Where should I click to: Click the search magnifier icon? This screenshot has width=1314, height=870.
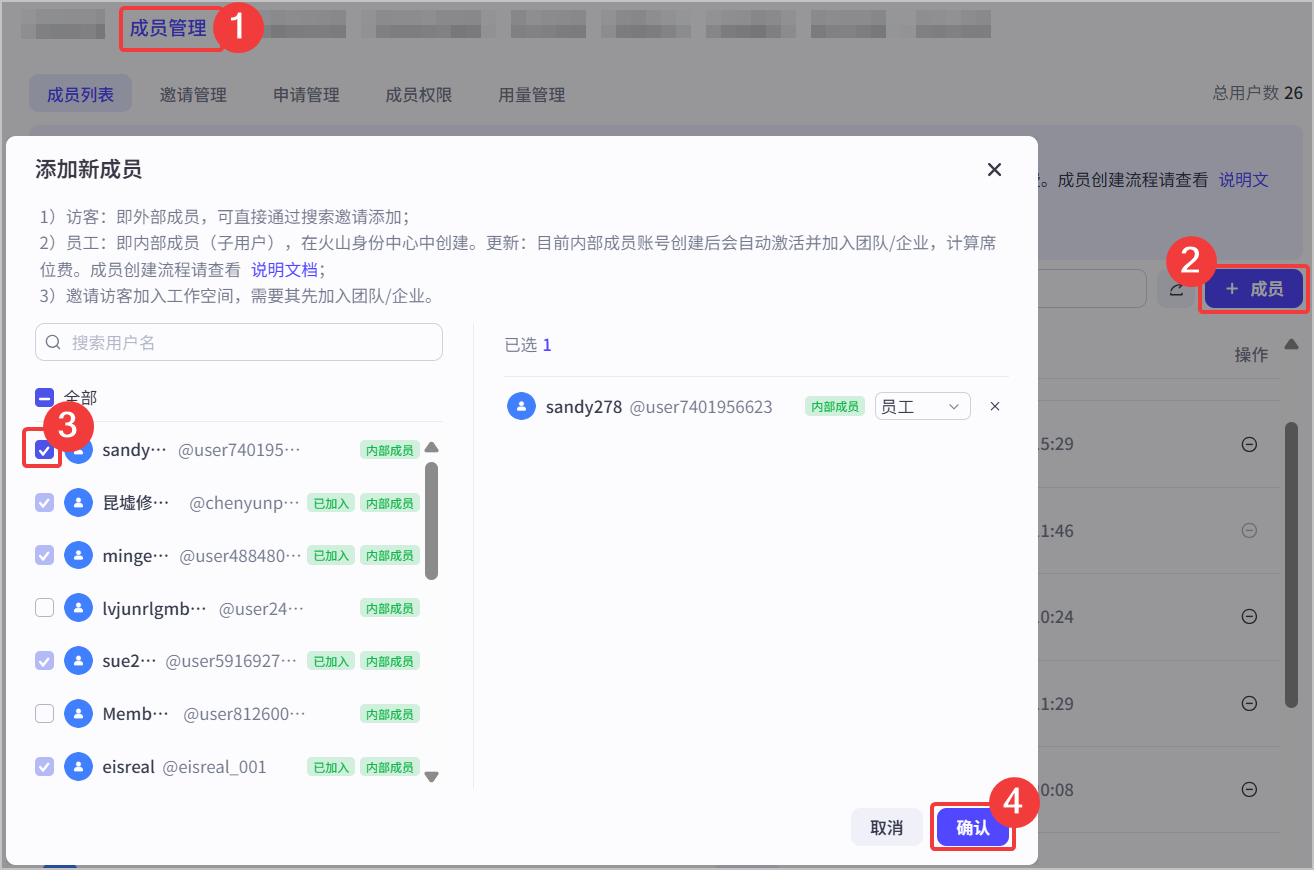(54, 342)
